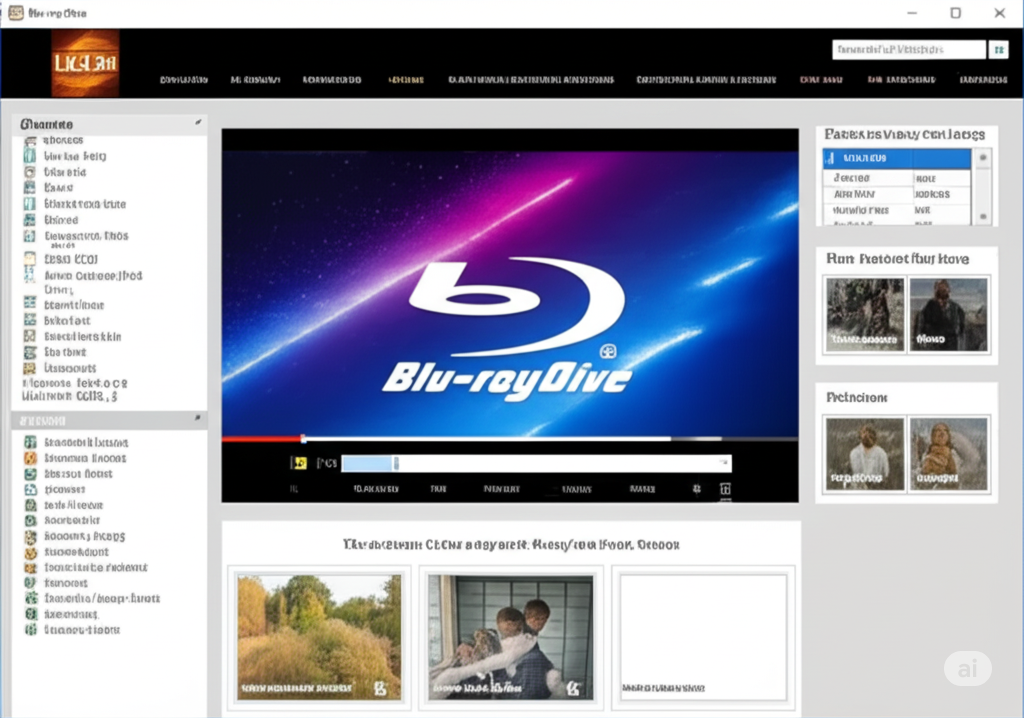Click the teal search button beside search field
The width and height of the screenshot is (1024, 718).
coord(999,50)
